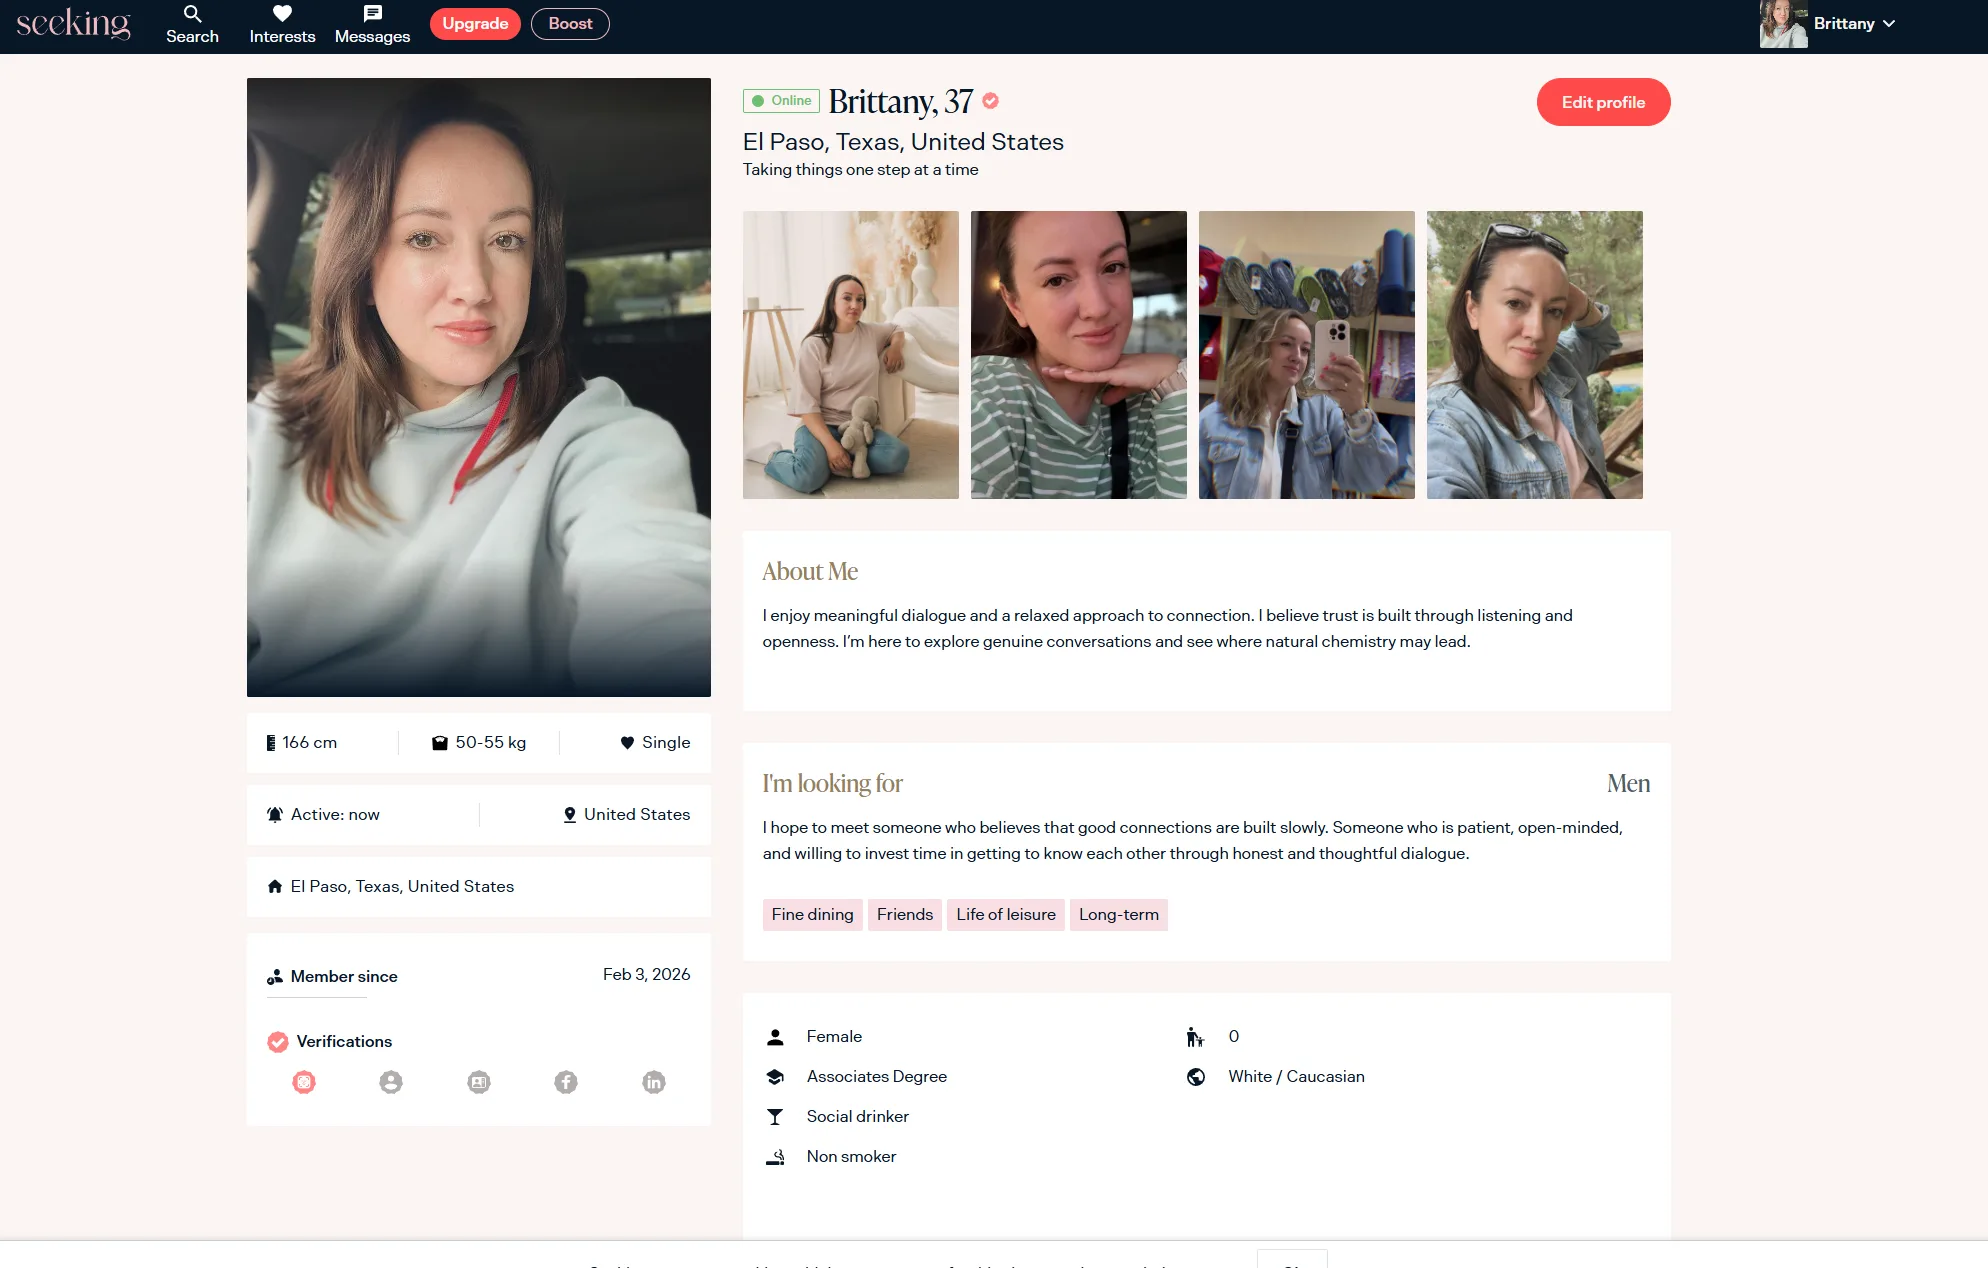Viewport: 1988px width, 1268px height.
Task: Click the ID card verification badge
Action: pyautogui.click(x=479, y=1082)
